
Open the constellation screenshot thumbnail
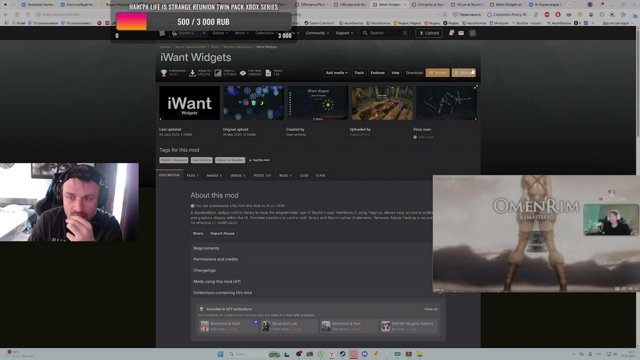point(446,103)
